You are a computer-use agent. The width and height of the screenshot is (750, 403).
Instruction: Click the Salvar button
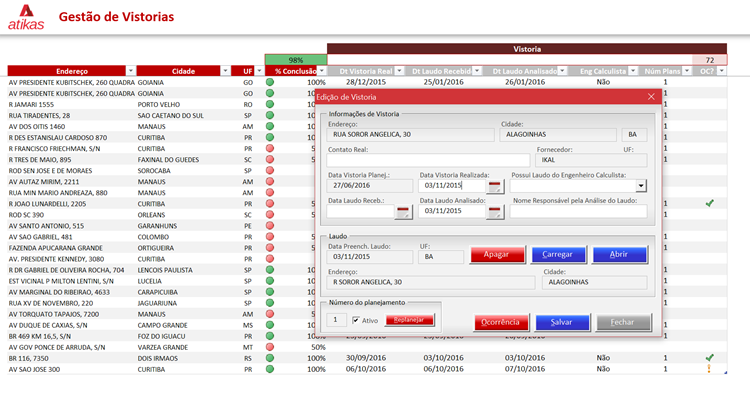coord(562,322)
